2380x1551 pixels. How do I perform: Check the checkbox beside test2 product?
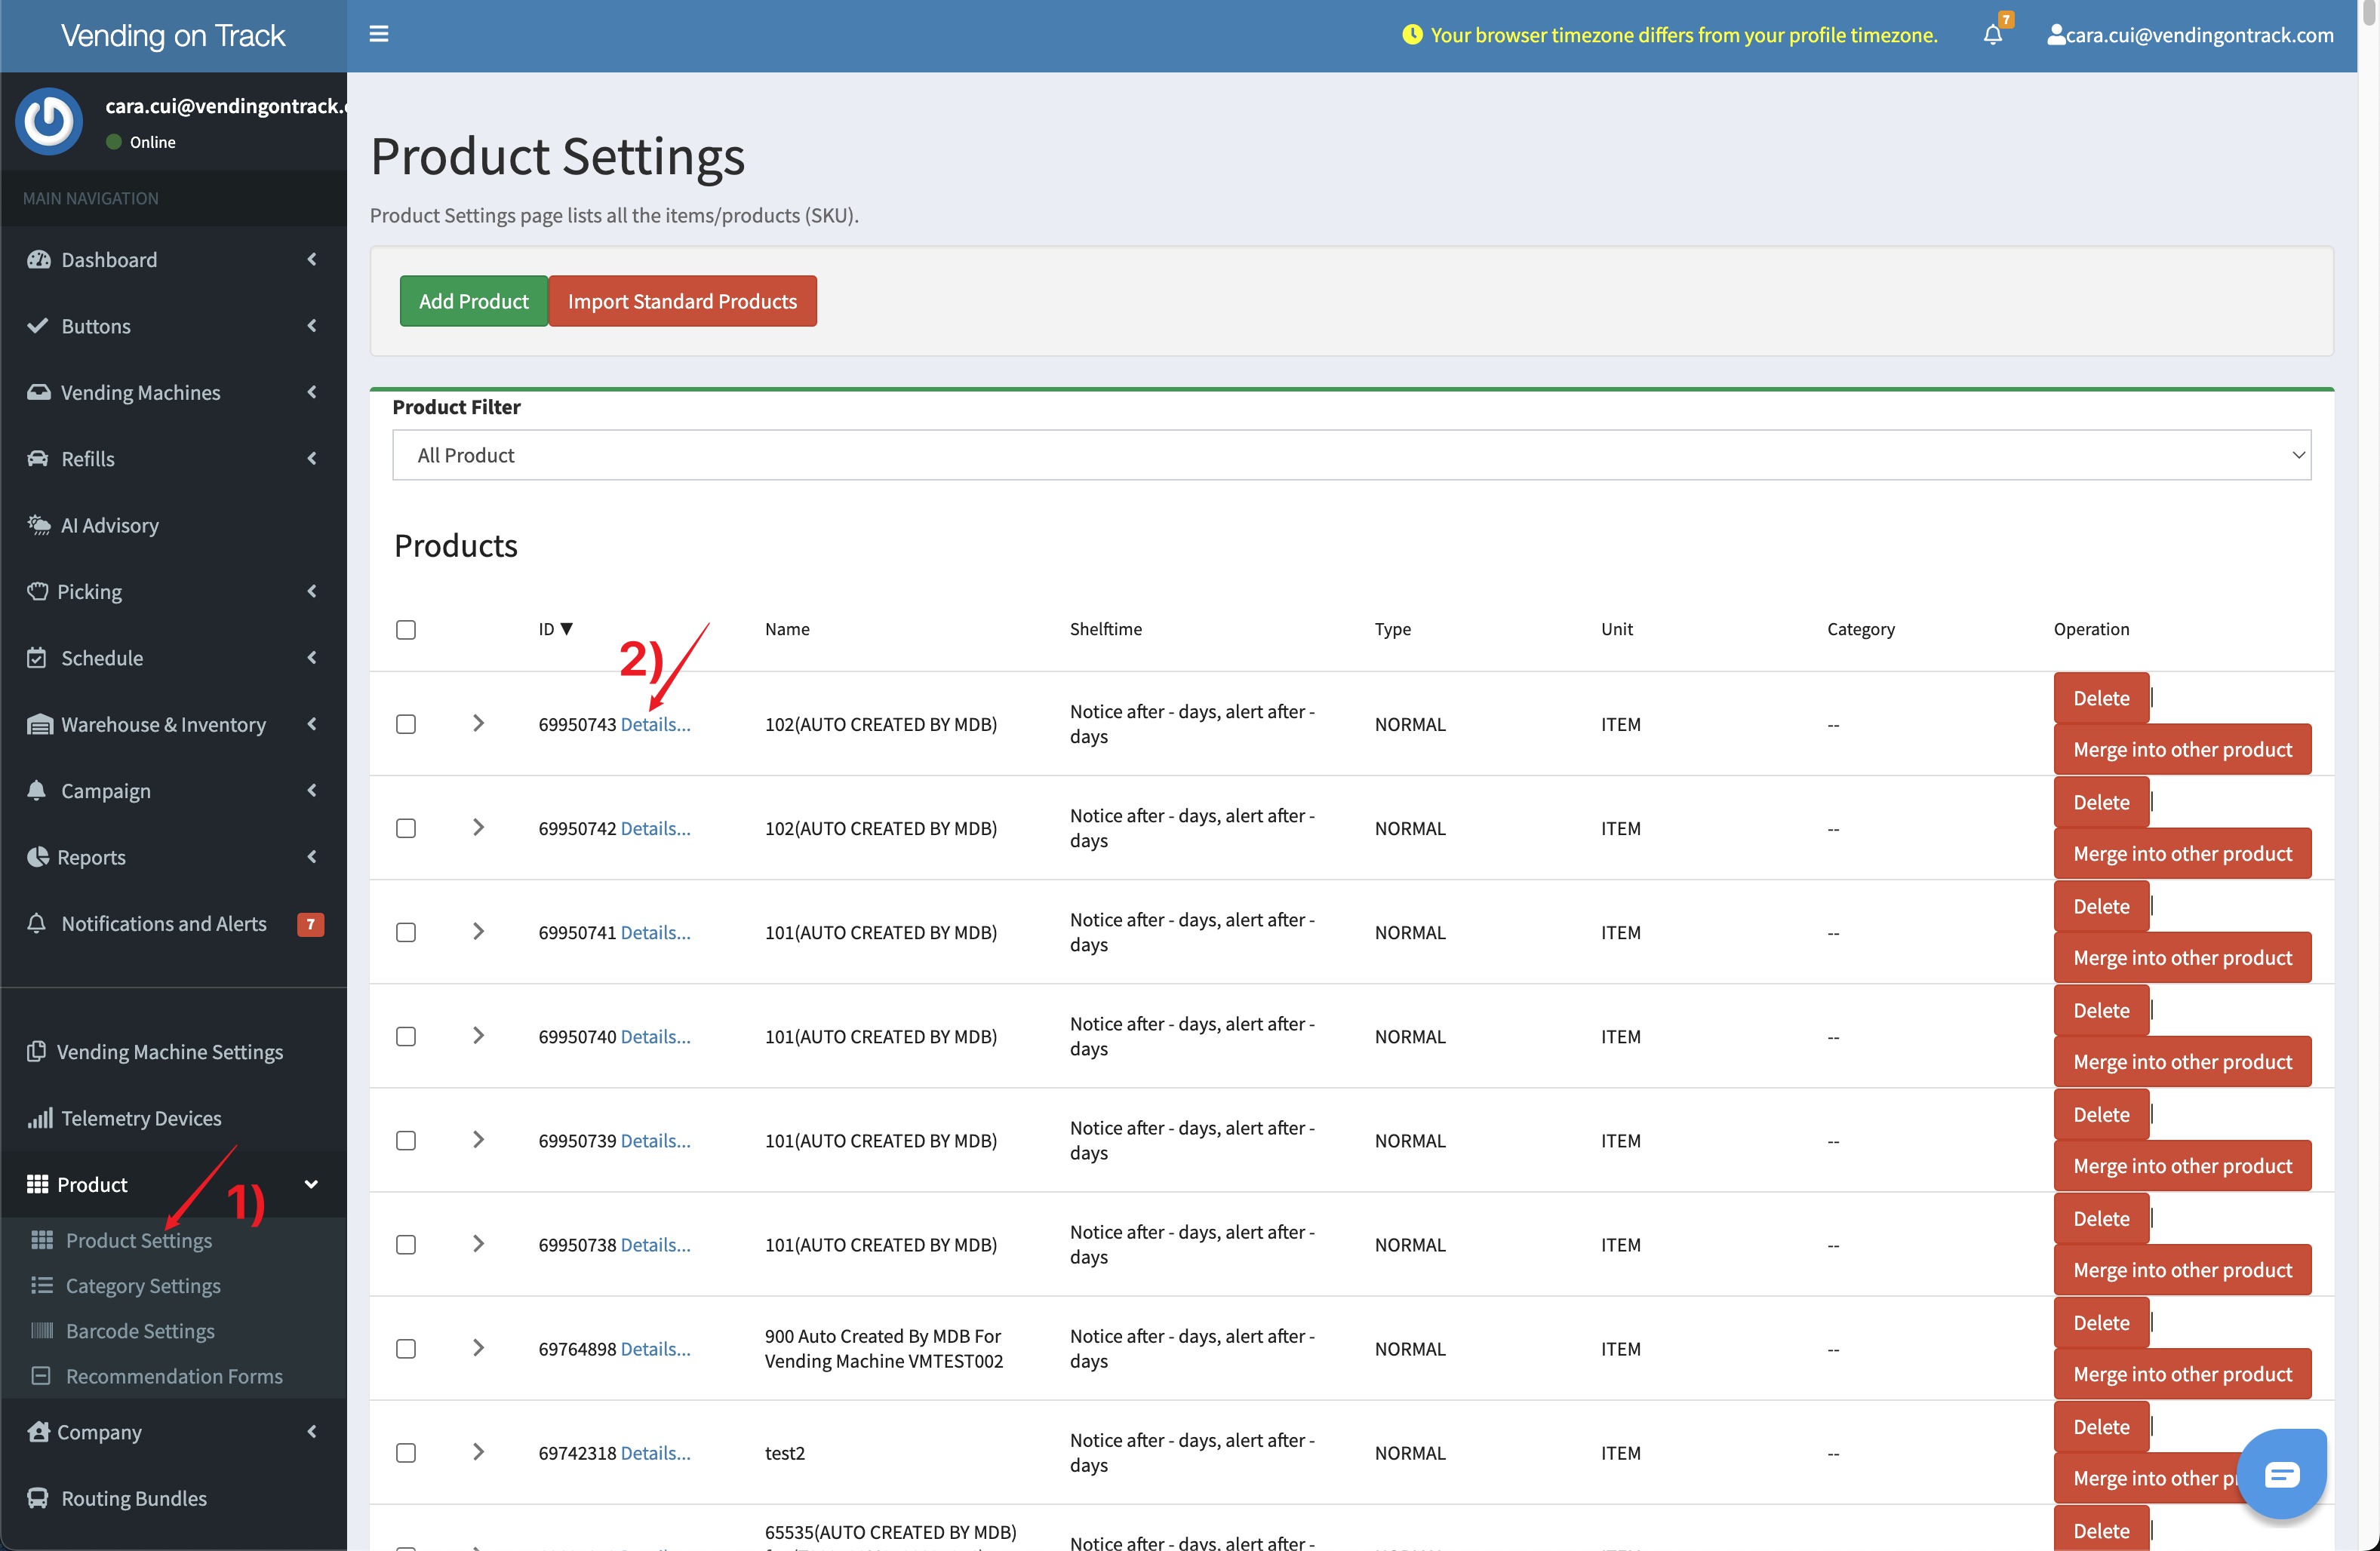click(406, 1453)
